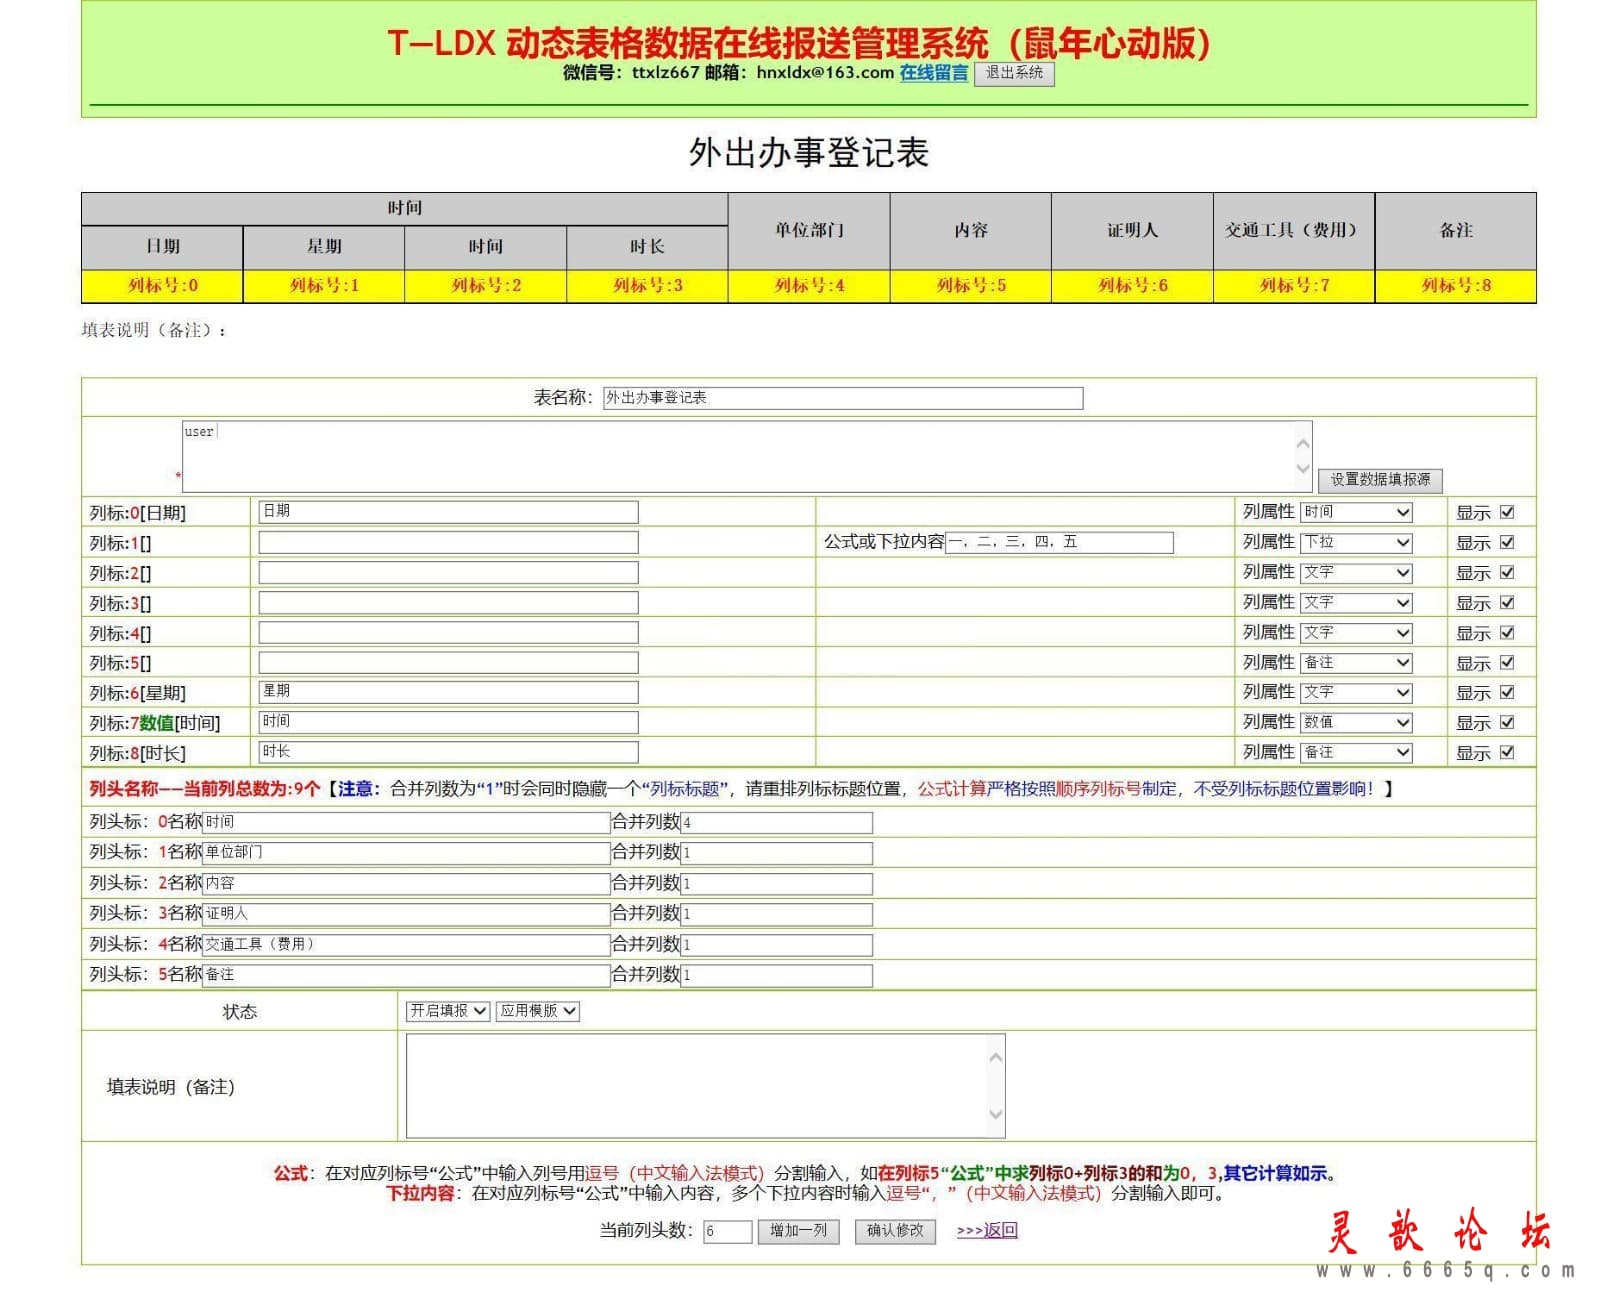
Task: Open 列属性 dropdown for 列标:8[时长]
Action: point(1356,752)
